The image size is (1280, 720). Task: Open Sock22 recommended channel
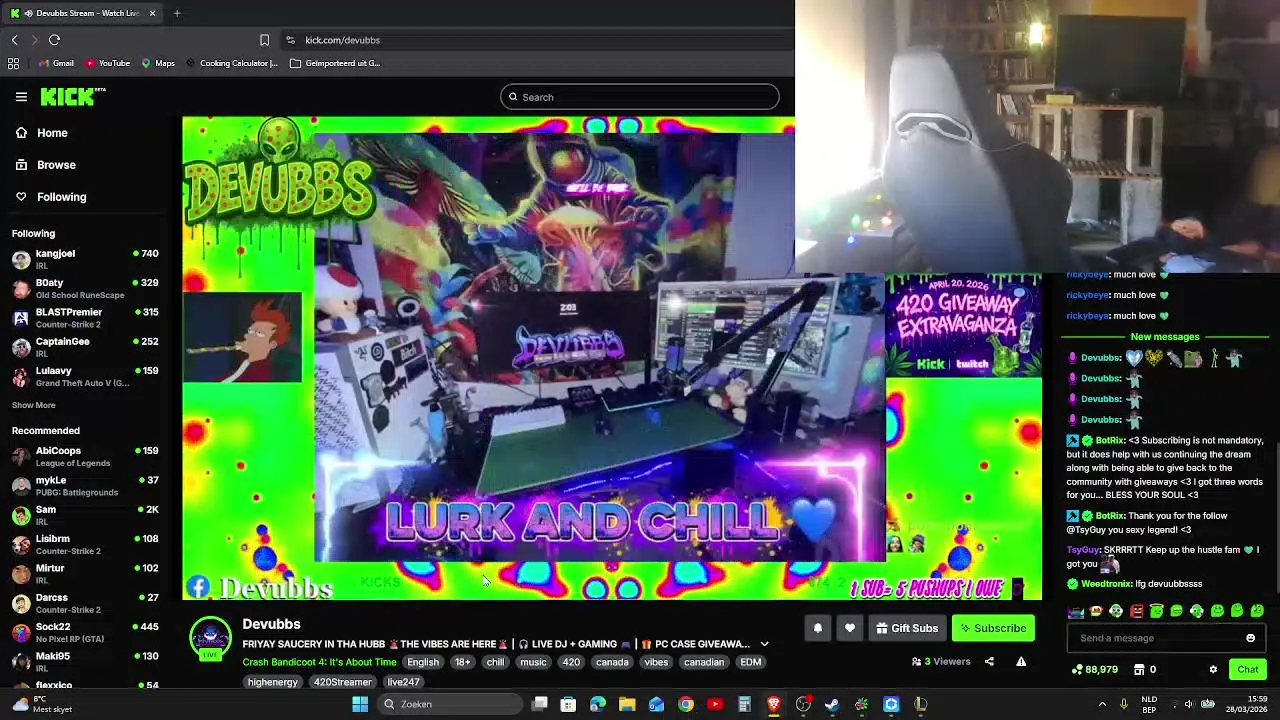click(85, 632)
